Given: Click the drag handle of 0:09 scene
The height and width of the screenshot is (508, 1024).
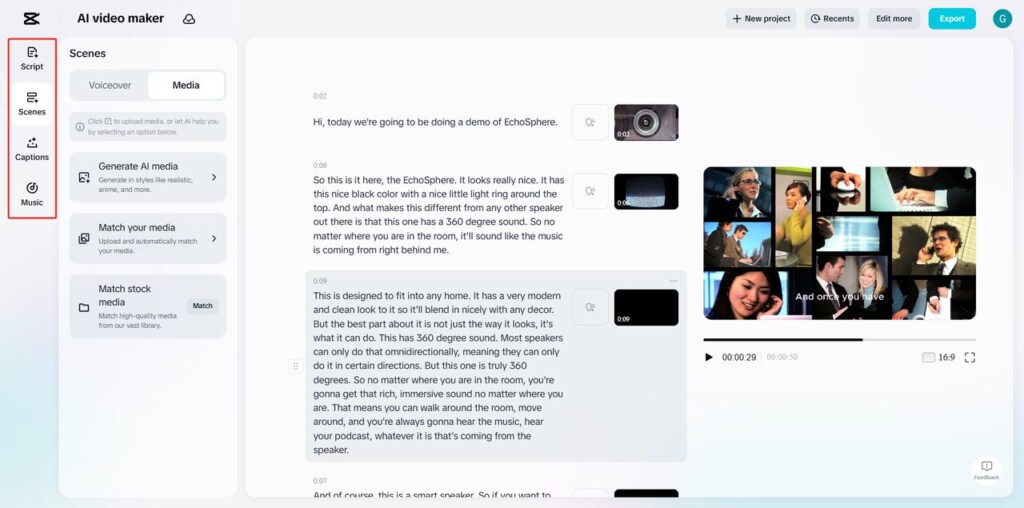Looking at the screenshot, I should [x=295, y=366].
